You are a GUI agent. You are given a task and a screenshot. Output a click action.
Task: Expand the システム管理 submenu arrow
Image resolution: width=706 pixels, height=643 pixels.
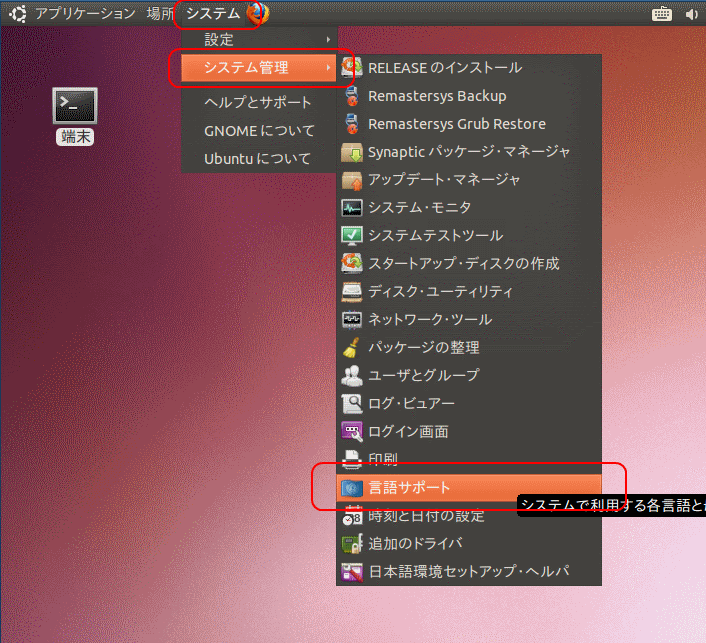329,68
